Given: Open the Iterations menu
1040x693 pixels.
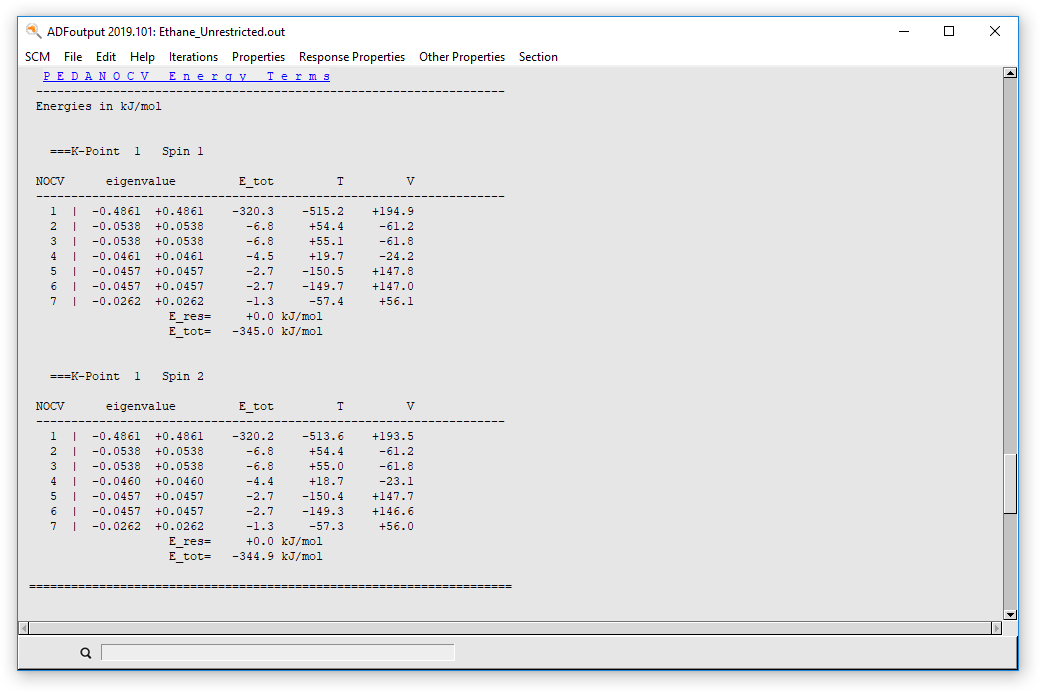Looking at the screenshot, I should [x=193, y=57].
